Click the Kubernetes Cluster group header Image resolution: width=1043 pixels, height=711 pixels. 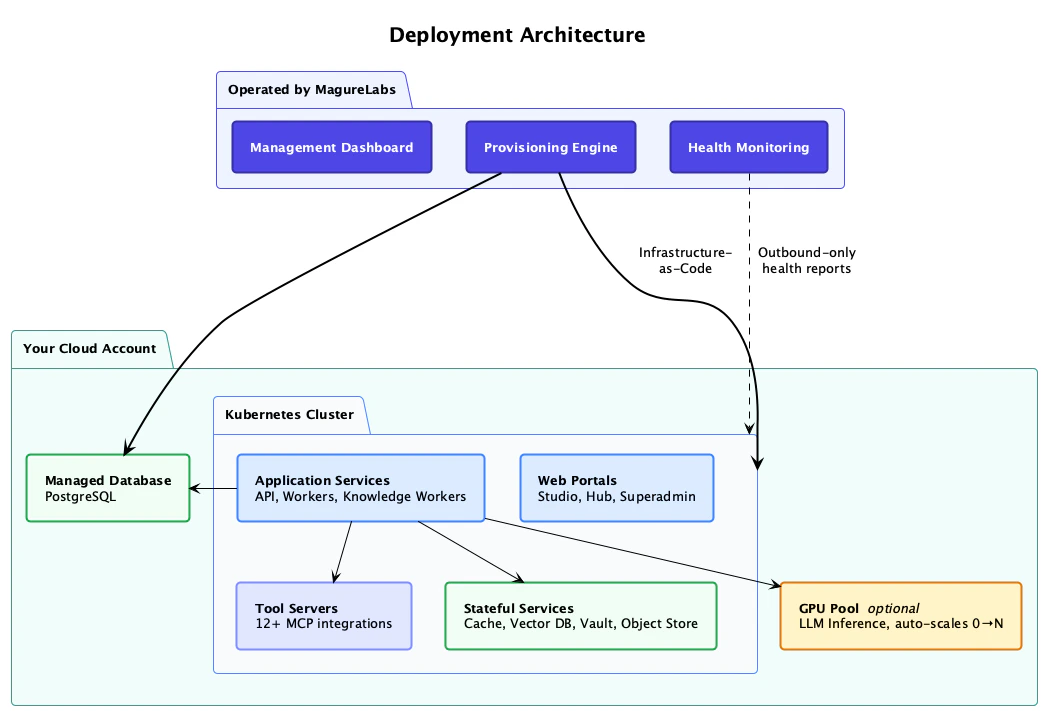tap(289, 414)
